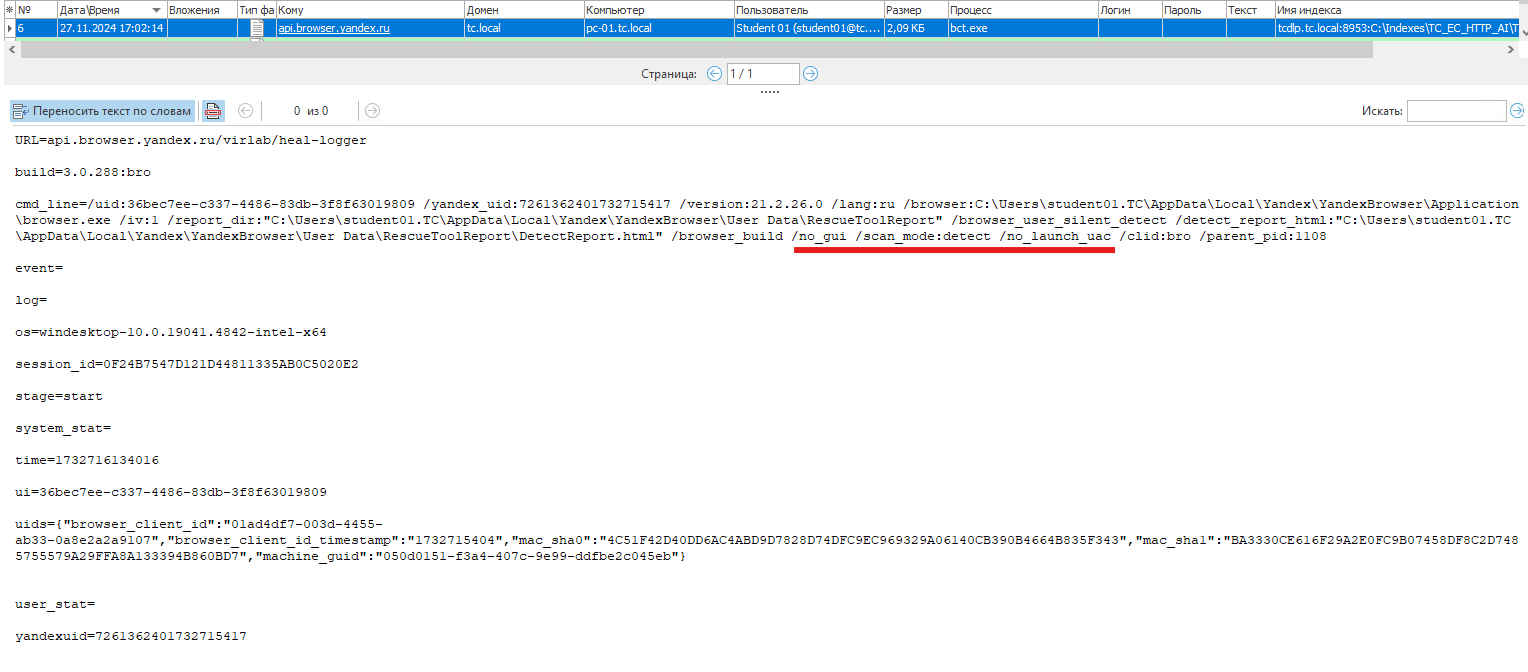1528x672 pixels.
Task: Click the page number field showing 1 / 1
Action: [x=763, y=73]
